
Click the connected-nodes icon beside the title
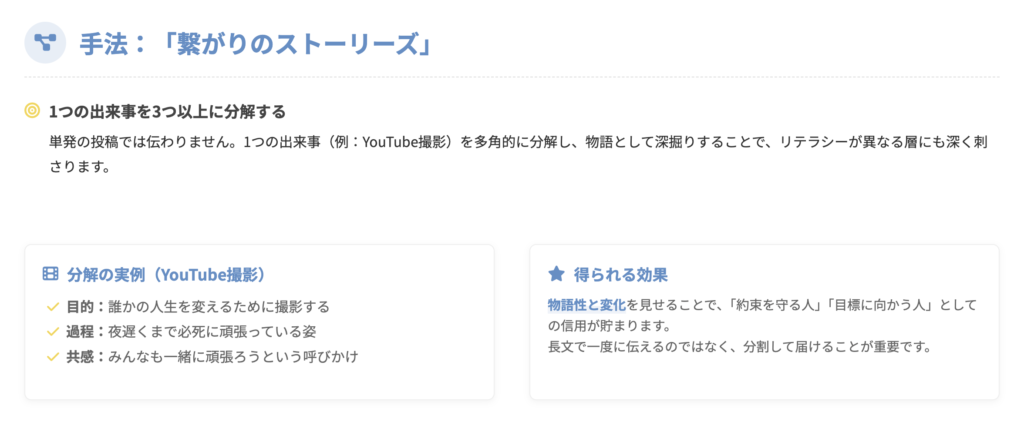[x=45, y=42]
